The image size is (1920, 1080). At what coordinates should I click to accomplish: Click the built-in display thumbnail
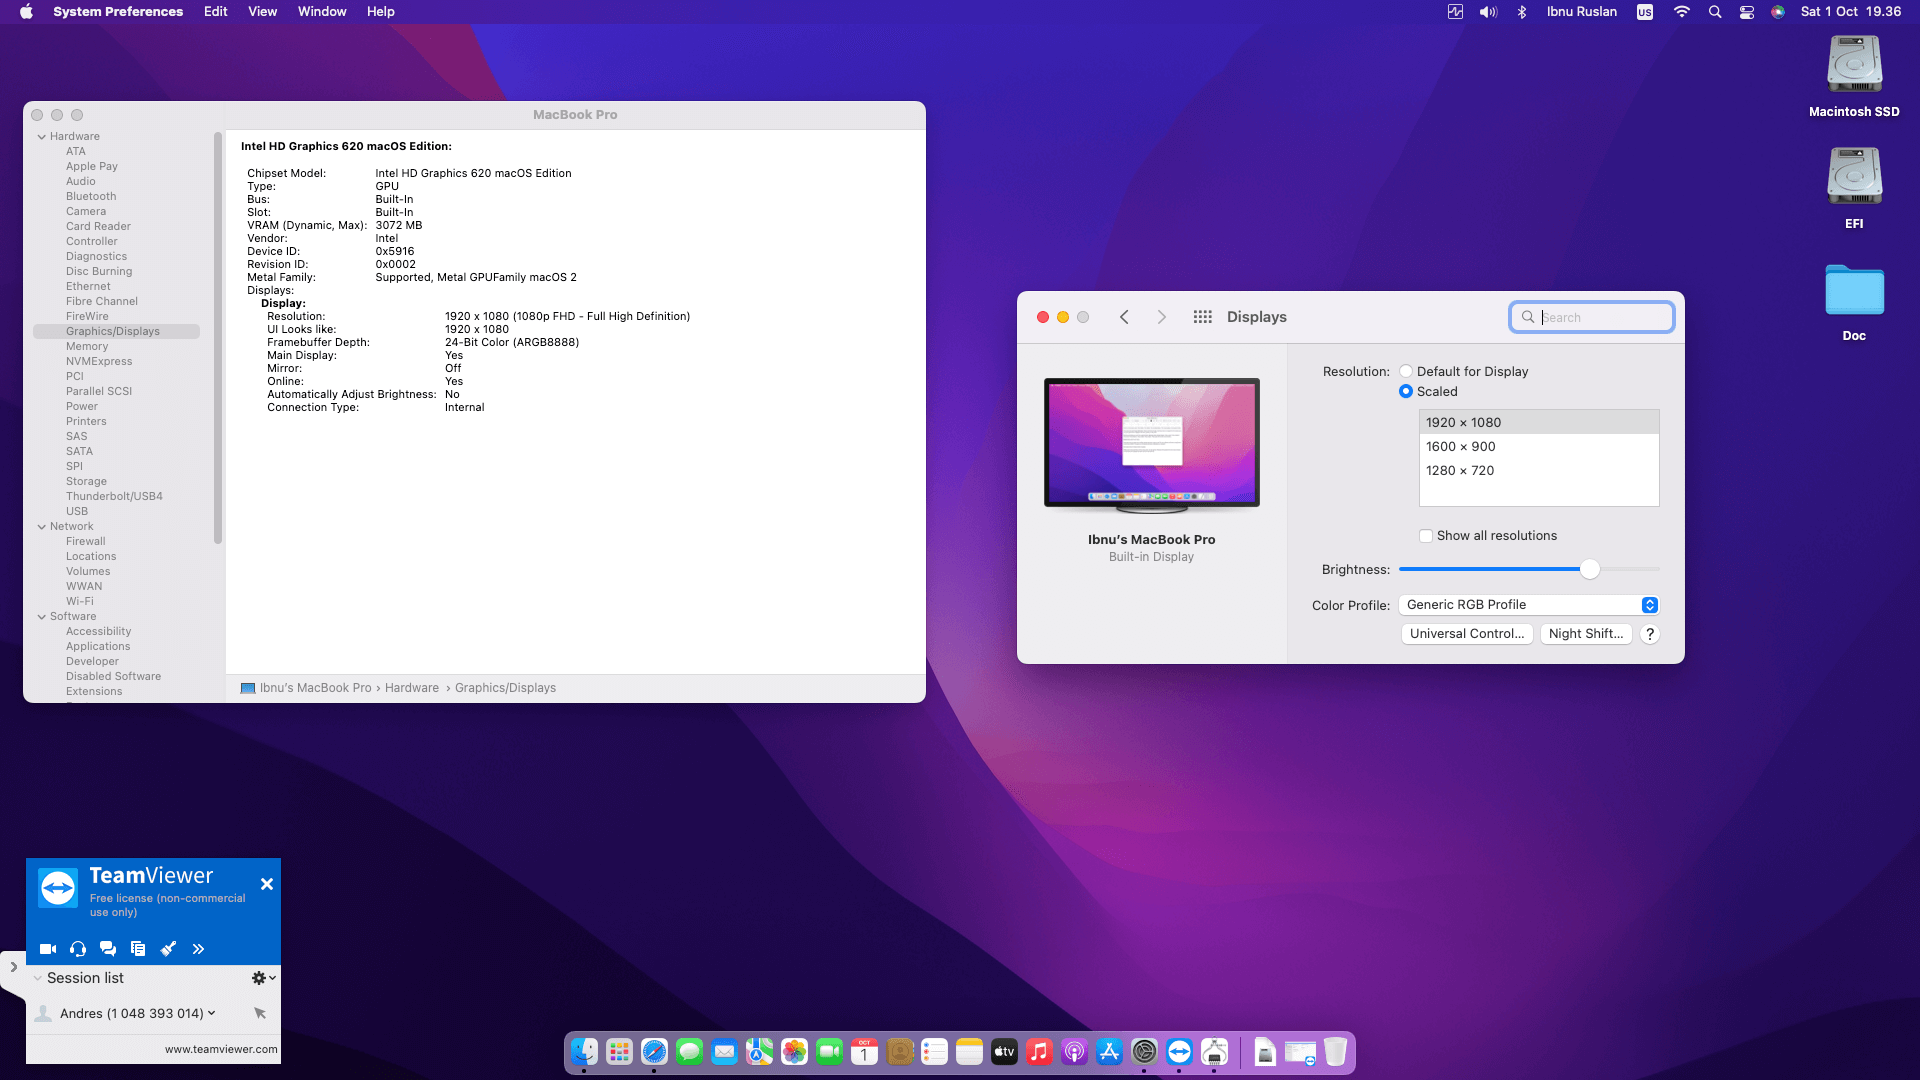[x=1152, y=445]
